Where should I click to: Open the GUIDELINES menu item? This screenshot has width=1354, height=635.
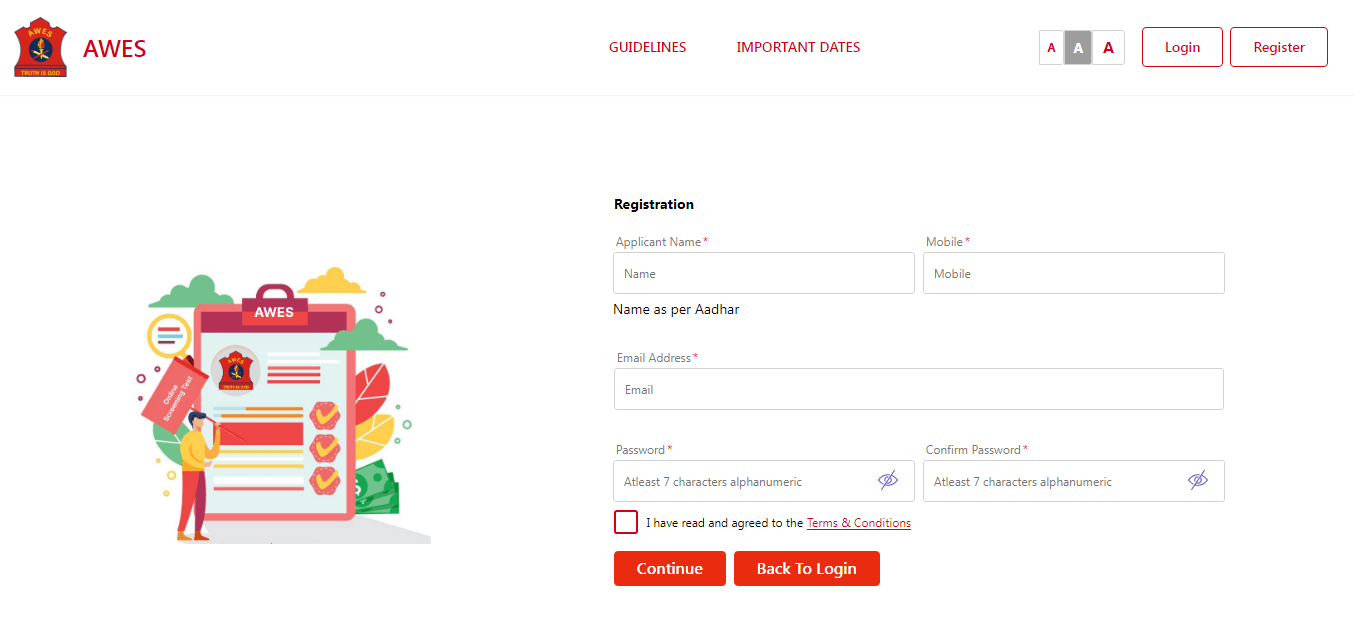(x=647, y=47)
